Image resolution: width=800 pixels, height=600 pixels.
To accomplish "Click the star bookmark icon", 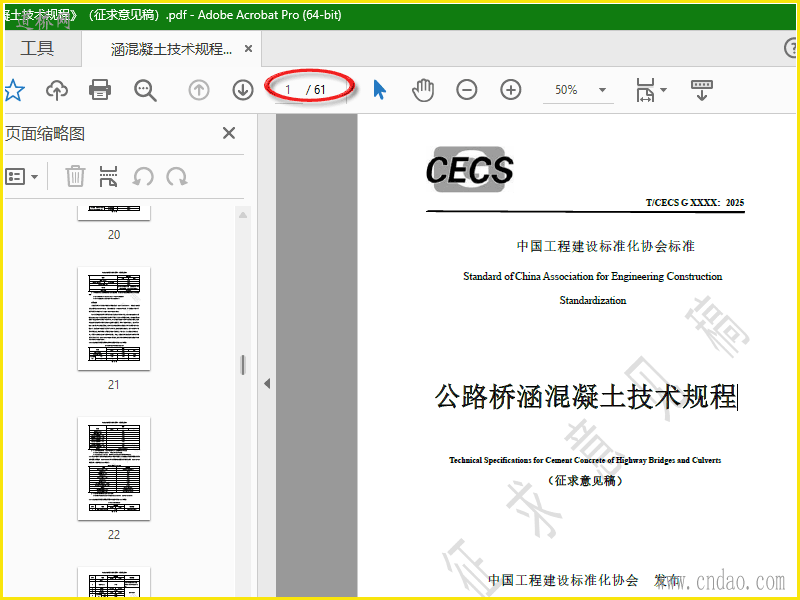I will [14, 90].
